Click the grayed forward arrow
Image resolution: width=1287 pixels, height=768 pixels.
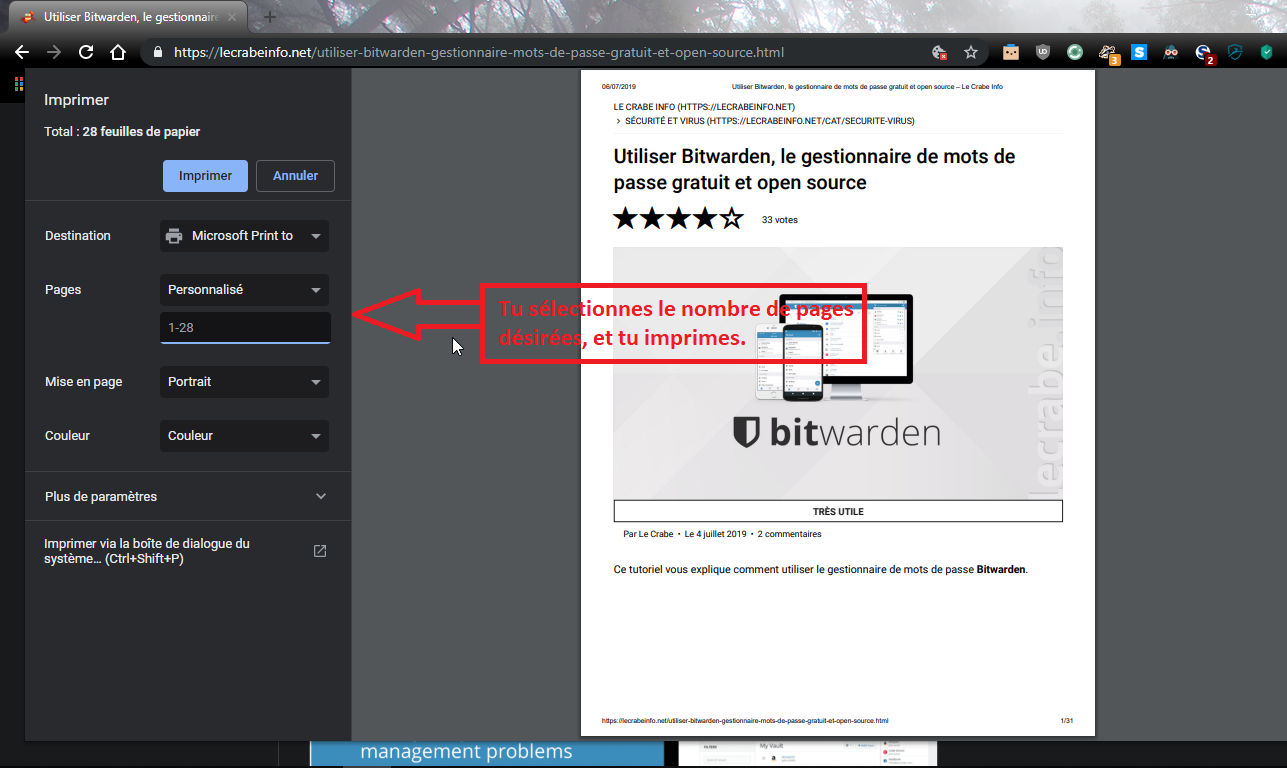coord(54,52)
